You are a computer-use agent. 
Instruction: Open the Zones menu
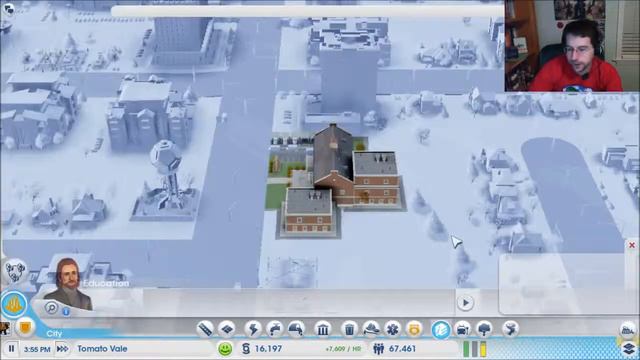(227, 329)
